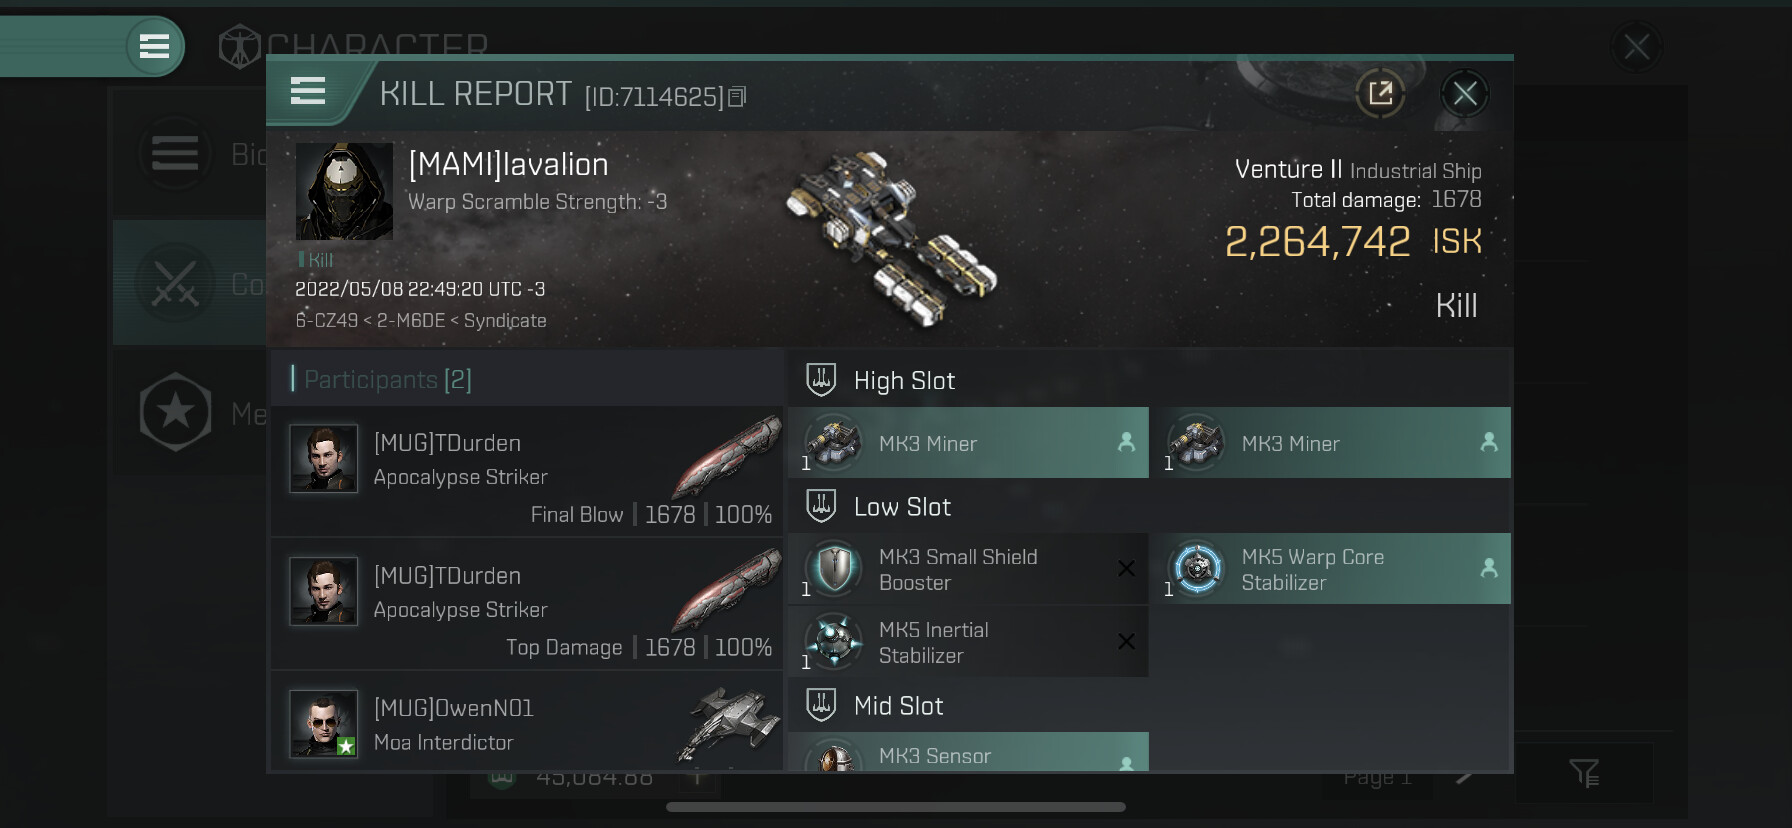
Task: Open OwenN01 Moa Interdictor participant entry
Action: click(x=527, y=722)
